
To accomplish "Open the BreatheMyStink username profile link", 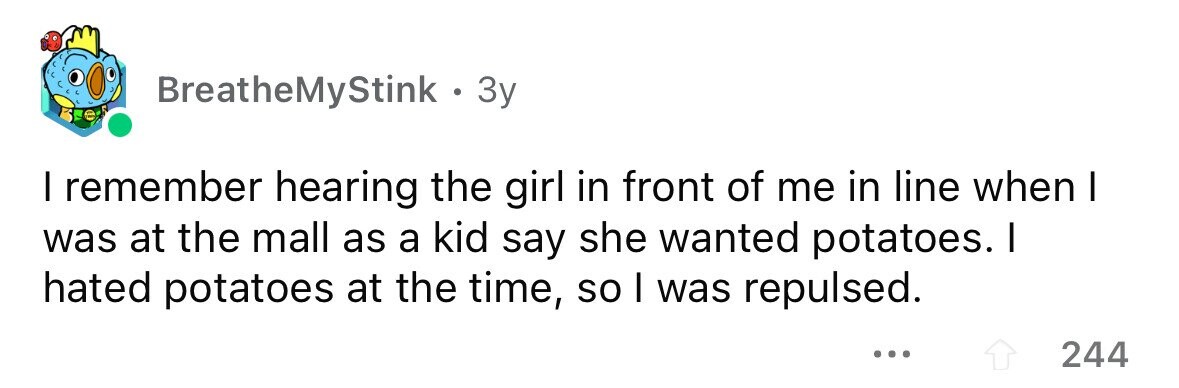I will (x=296, y=91).
